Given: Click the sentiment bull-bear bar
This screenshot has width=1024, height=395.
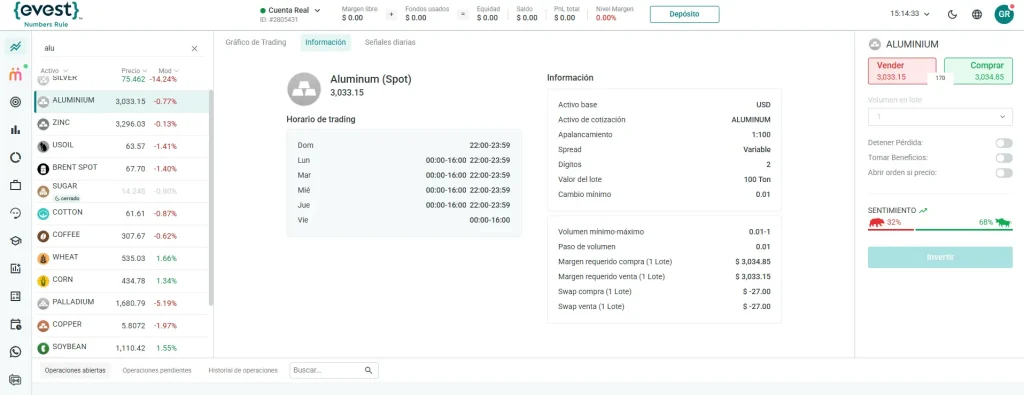Looking at the screenshot, I should point(940,230).
